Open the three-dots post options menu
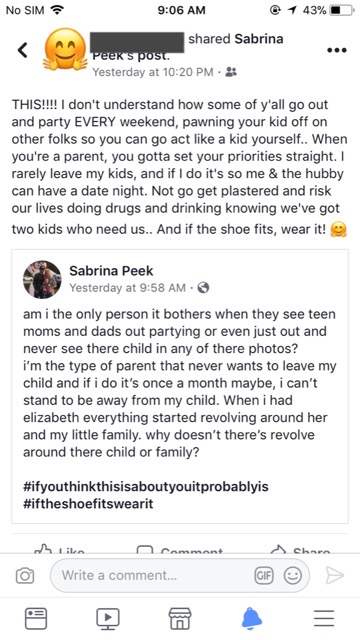Screen dimensions: 360x640 tap(337, 50)
